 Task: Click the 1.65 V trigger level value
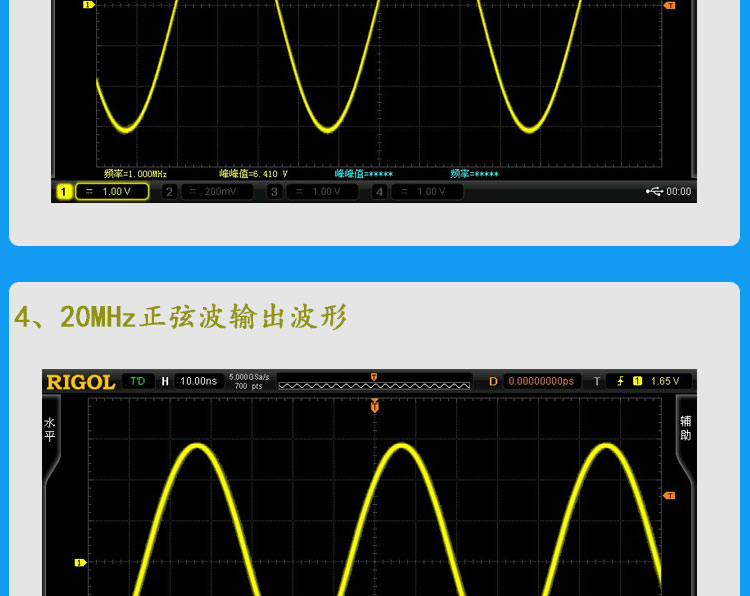(665, 381)
